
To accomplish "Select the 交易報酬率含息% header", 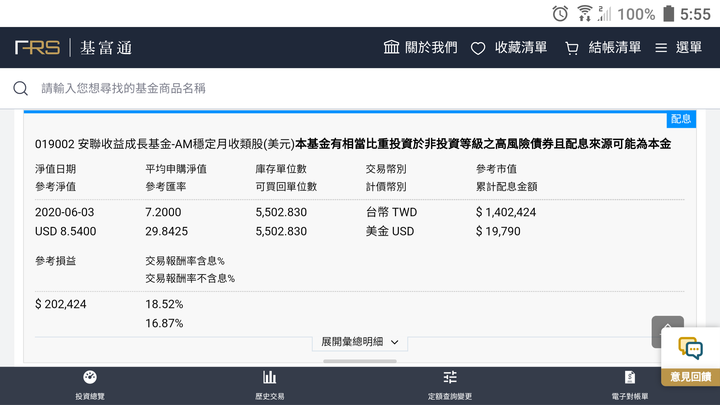I will 185,261.
